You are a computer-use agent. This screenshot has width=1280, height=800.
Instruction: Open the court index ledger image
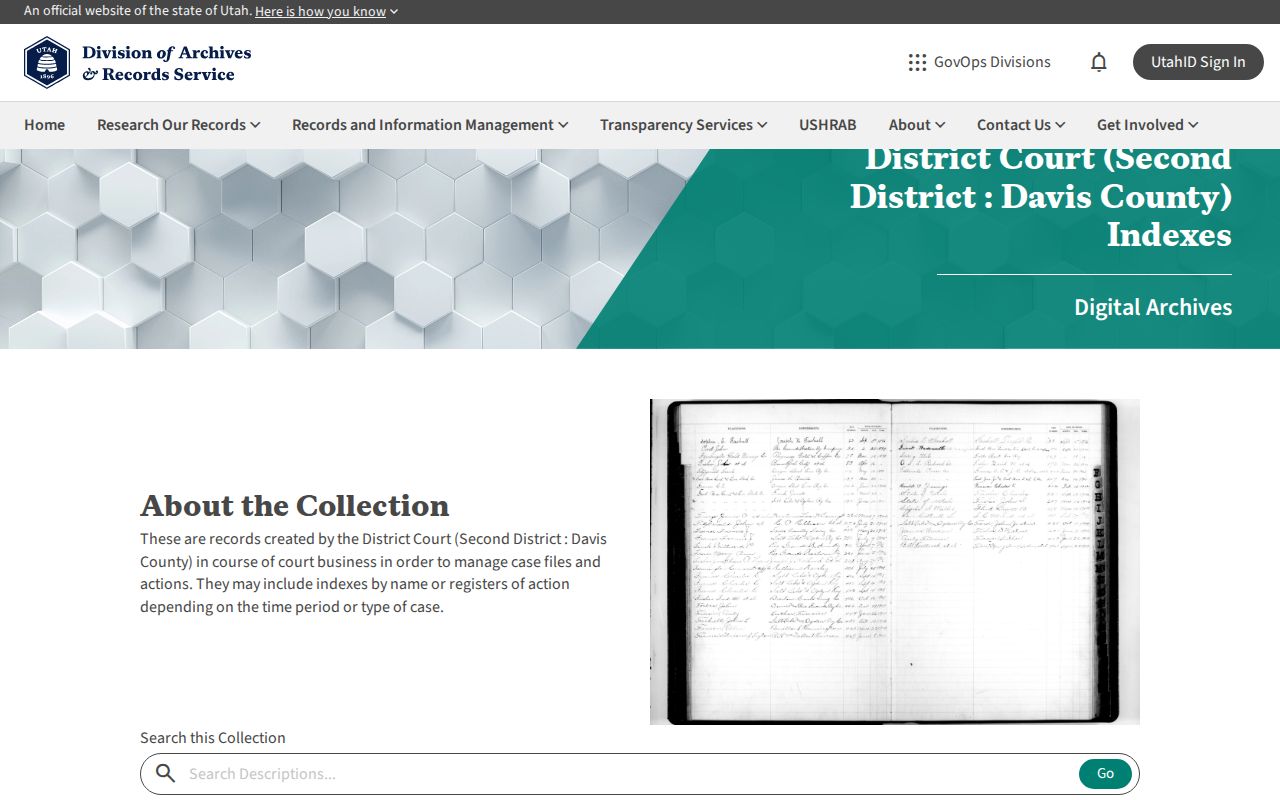tap(895, 562)
